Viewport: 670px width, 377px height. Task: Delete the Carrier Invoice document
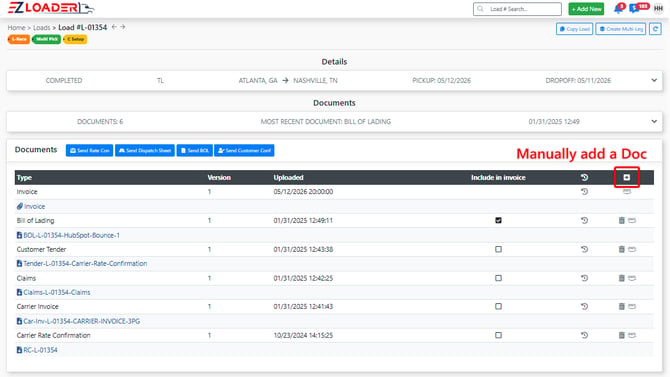pyautogui.click(x=622, y=306)
